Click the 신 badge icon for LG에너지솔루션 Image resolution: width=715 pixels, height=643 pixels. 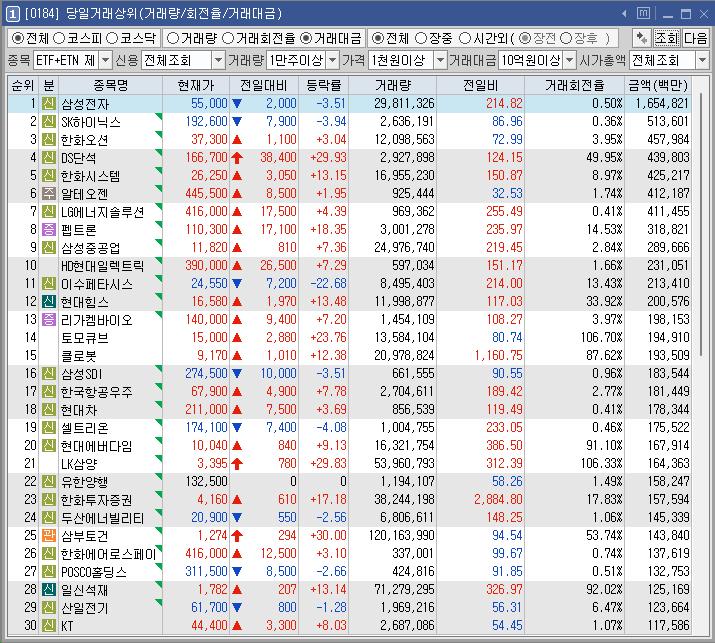pos(49,212)
